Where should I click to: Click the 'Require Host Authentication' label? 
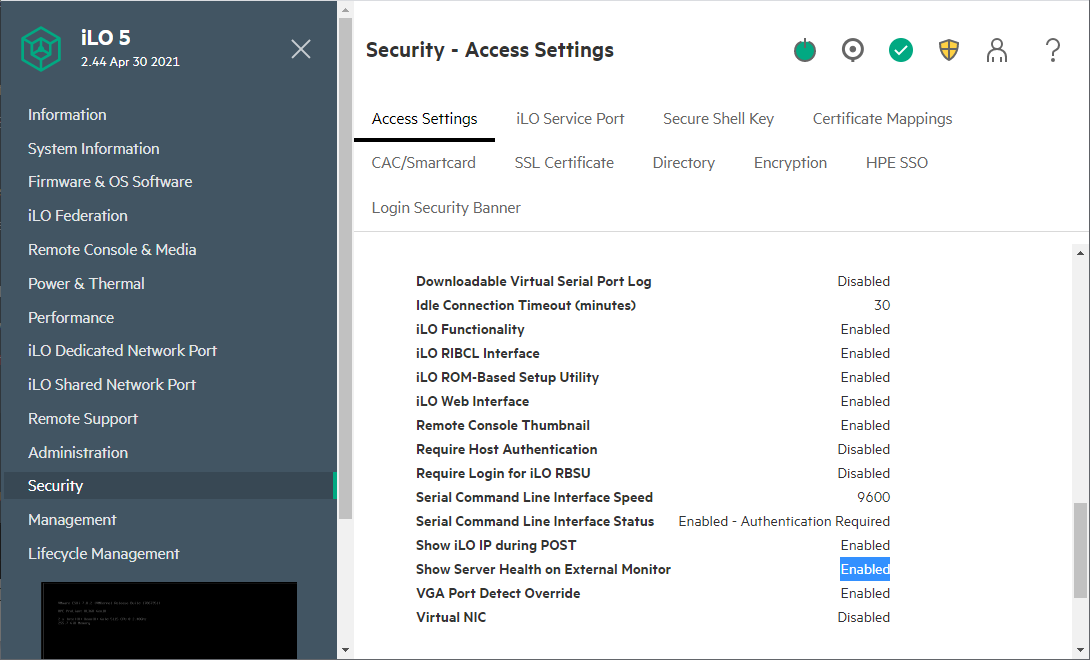[506, 449]
